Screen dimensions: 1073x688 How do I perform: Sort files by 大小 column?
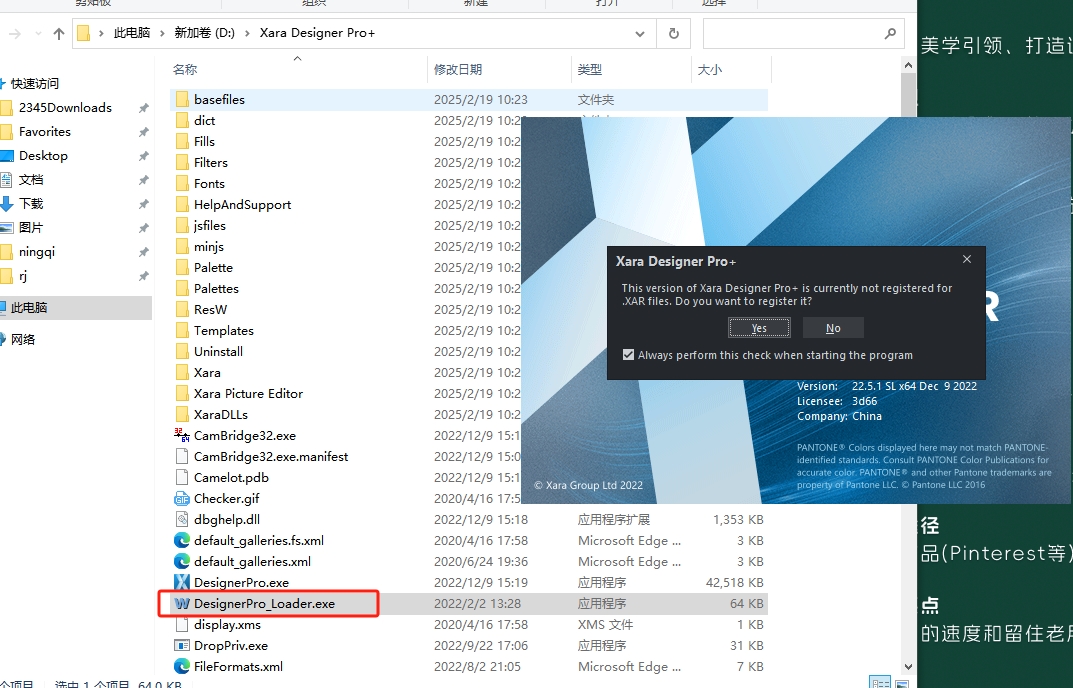point(710,69)
